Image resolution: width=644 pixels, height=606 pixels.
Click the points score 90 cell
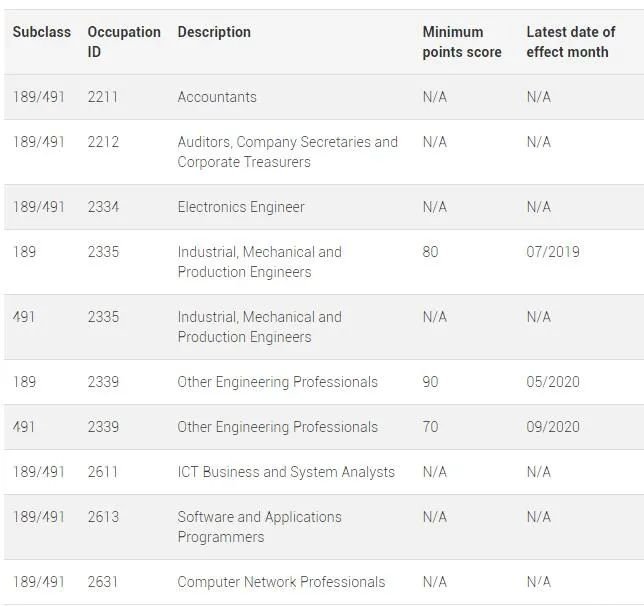pos(430,382)
